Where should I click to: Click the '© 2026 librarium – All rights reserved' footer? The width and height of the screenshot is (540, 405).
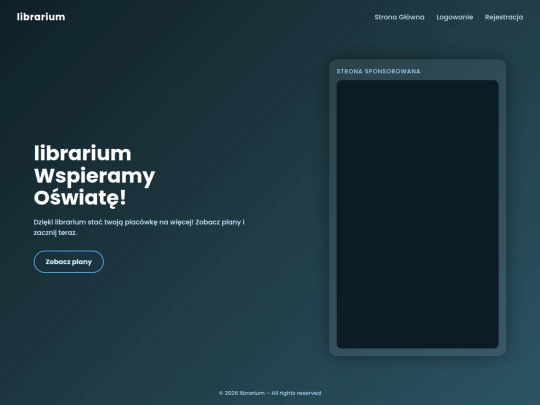click(270, 393)
